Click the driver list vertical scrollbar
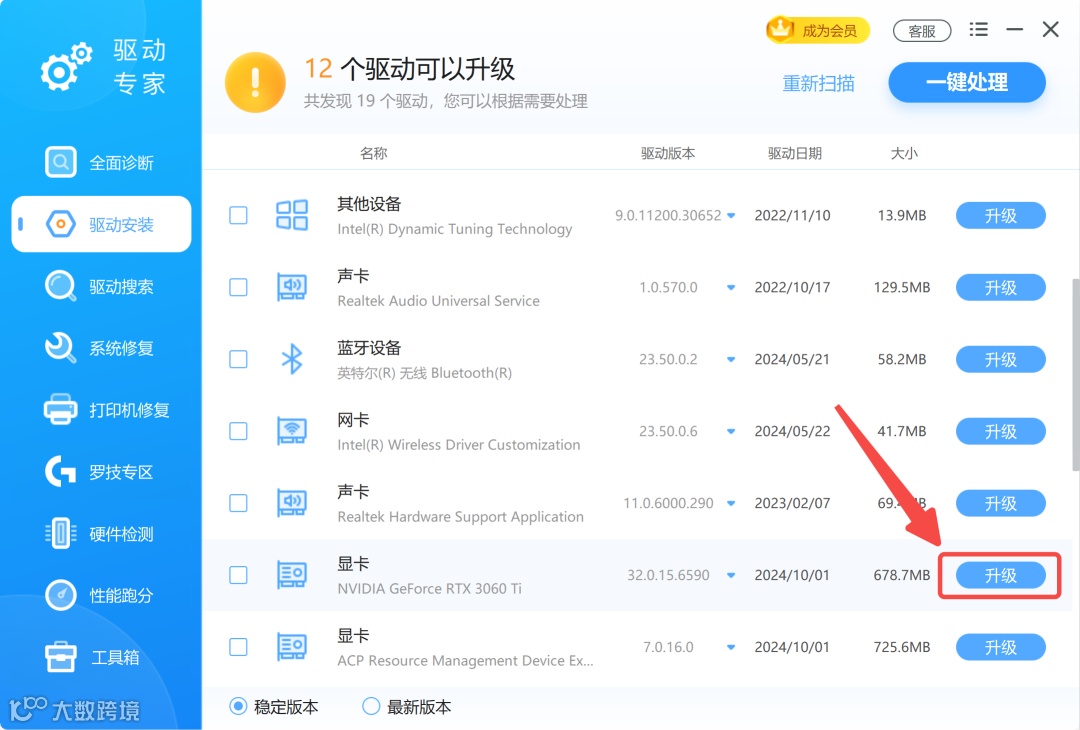Screen dimensions: 1080x730 [x=1076, y=375]
